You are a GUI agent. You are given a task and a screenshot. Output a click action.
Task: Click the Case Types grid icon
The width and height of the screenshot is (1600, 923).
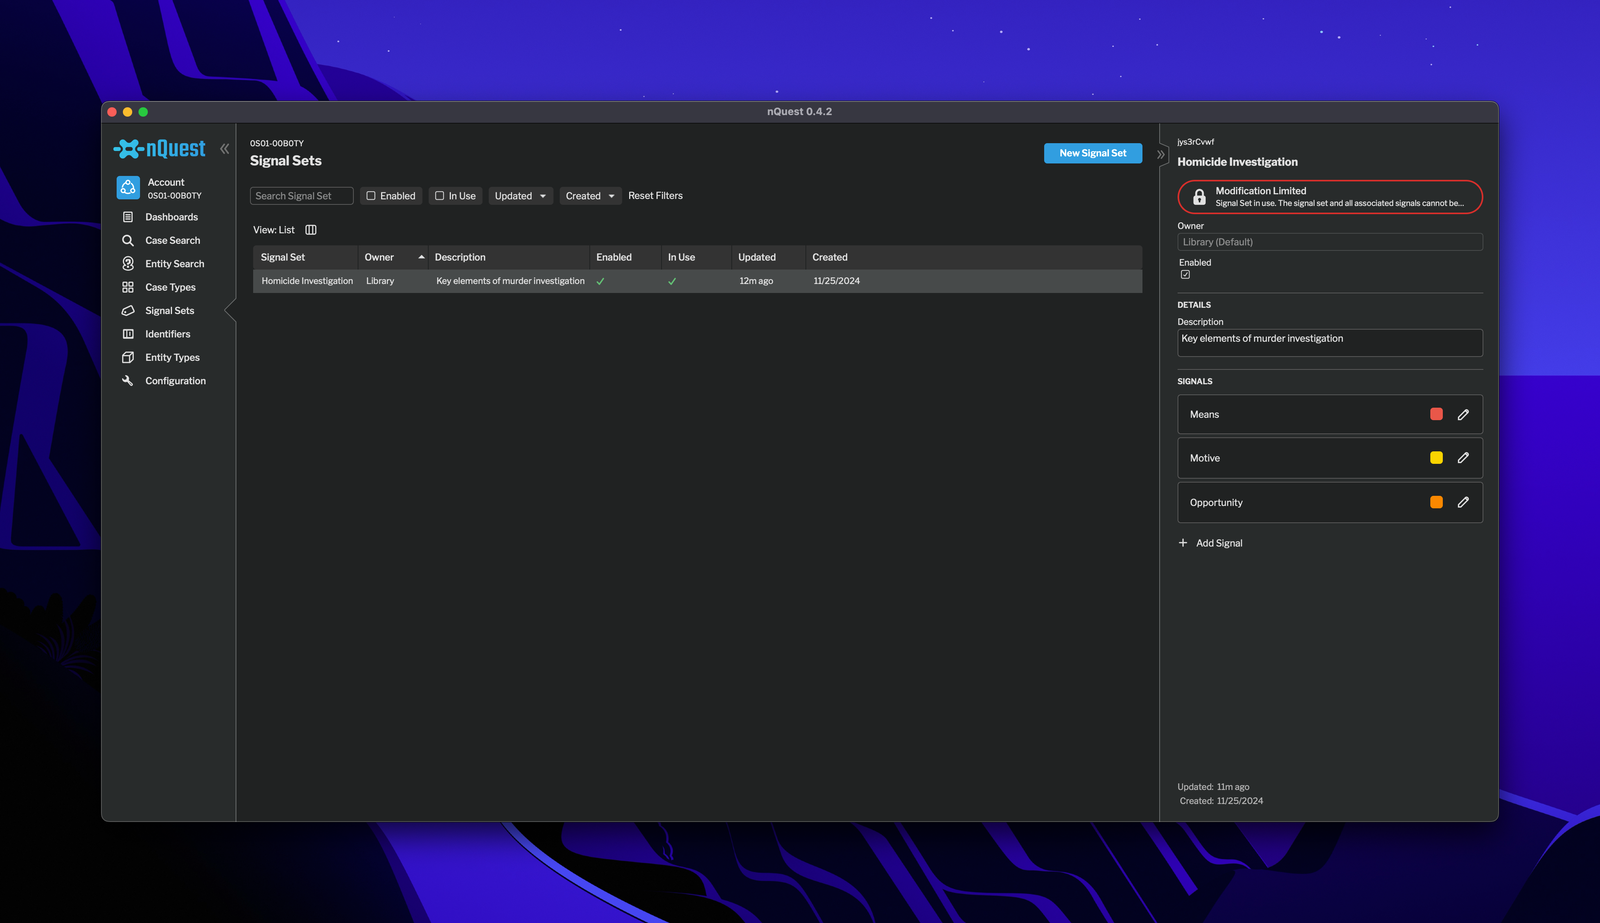point(128,288)
